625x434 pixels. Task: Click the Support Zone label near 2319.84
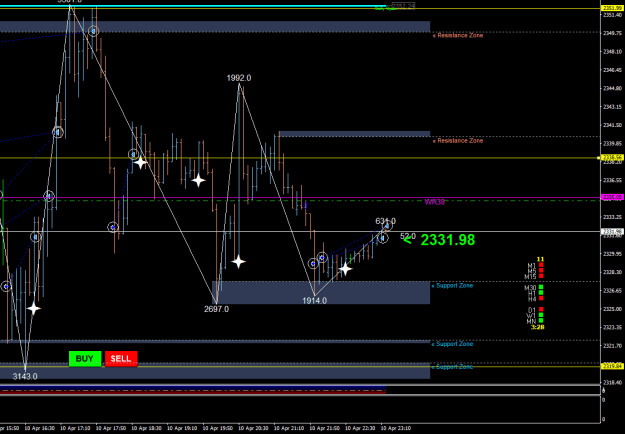452,367
